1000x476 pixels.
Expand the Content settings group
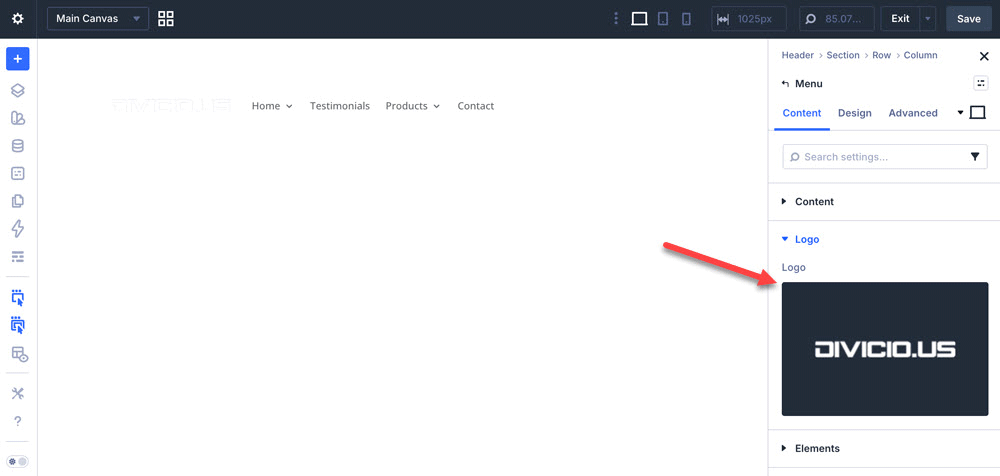884,202
